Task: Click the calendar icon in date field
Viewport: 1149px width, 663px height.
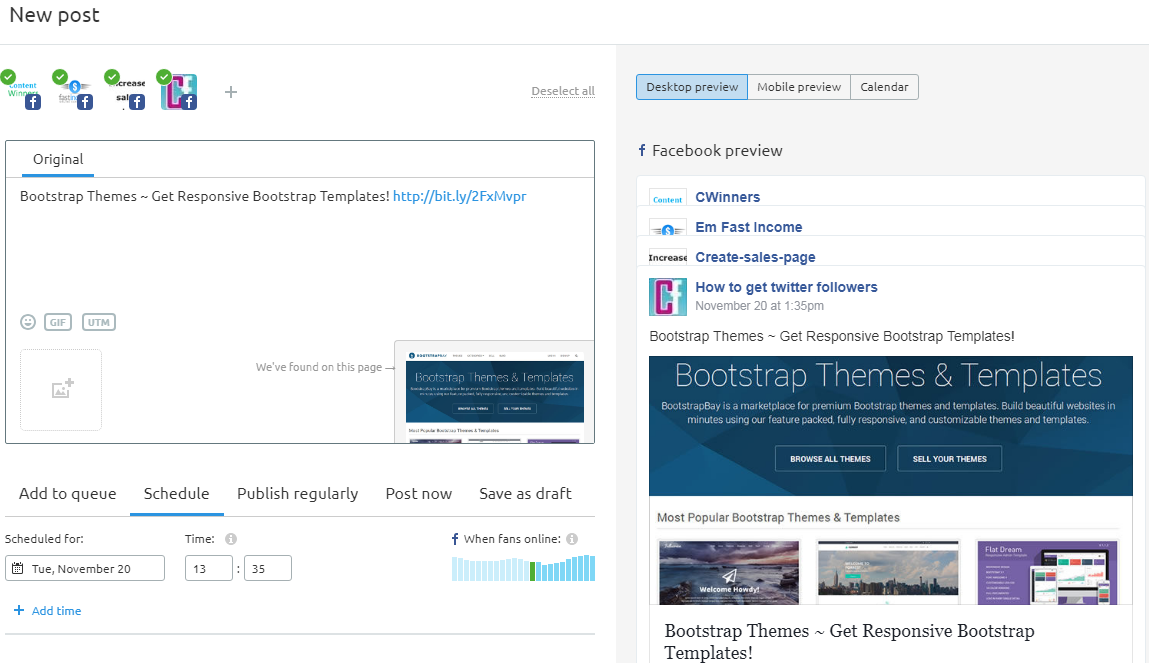Action: 18,569
